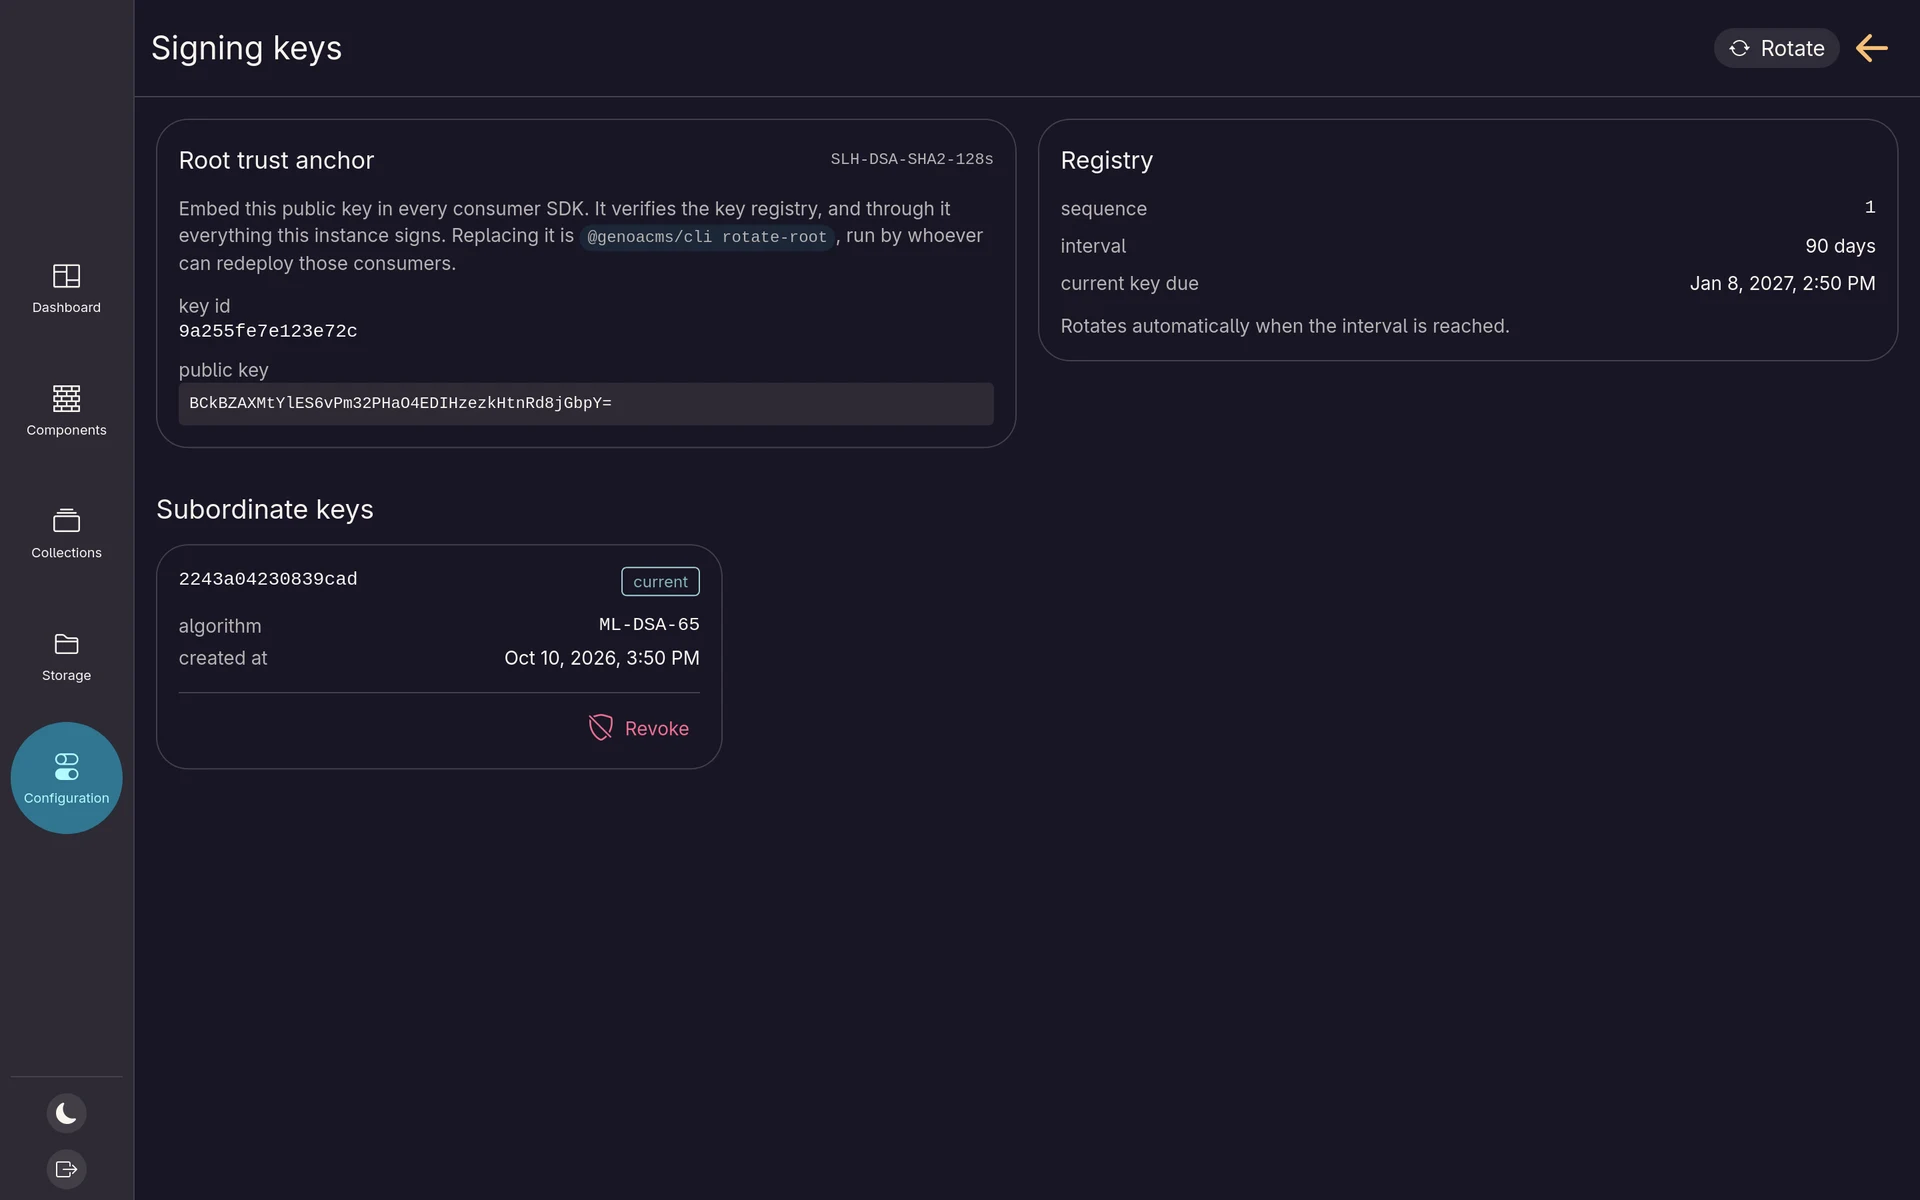Click the Rotate button
Image resolution: width=1920 pixels, height=1200 pixels.
coord(1776,48)
